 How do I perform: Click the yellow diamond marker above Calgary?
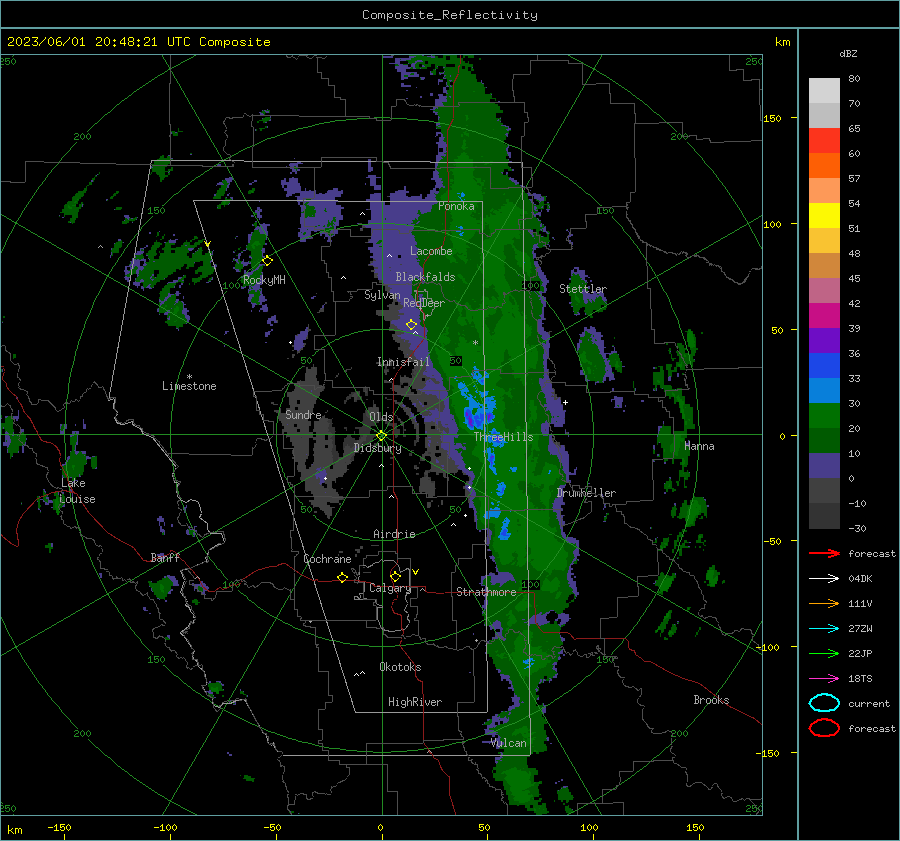(x=395, y=576)
